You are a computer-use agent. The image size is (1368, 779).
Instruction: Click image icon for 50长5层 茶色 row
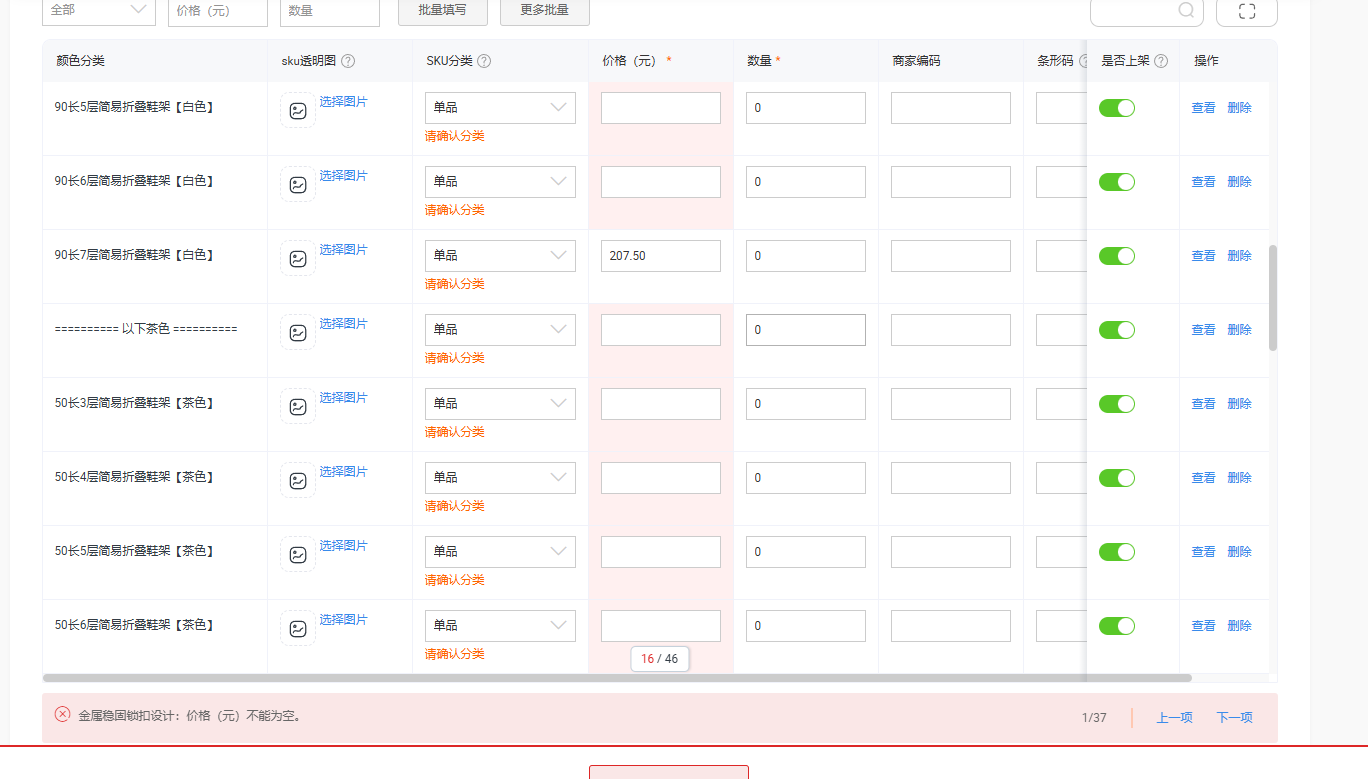[298, 554]
